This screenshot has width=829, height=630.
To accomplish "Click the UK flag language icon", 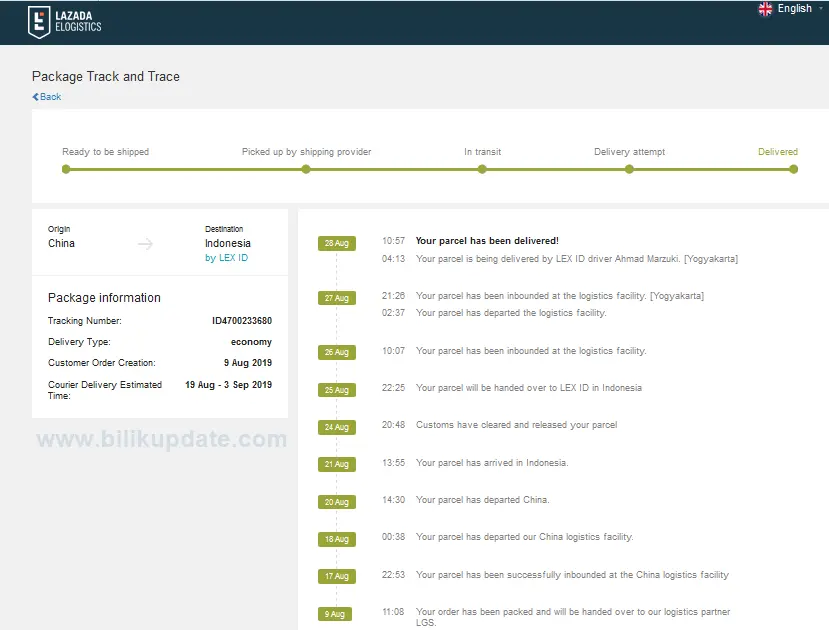I will click(x=766, y=9).
